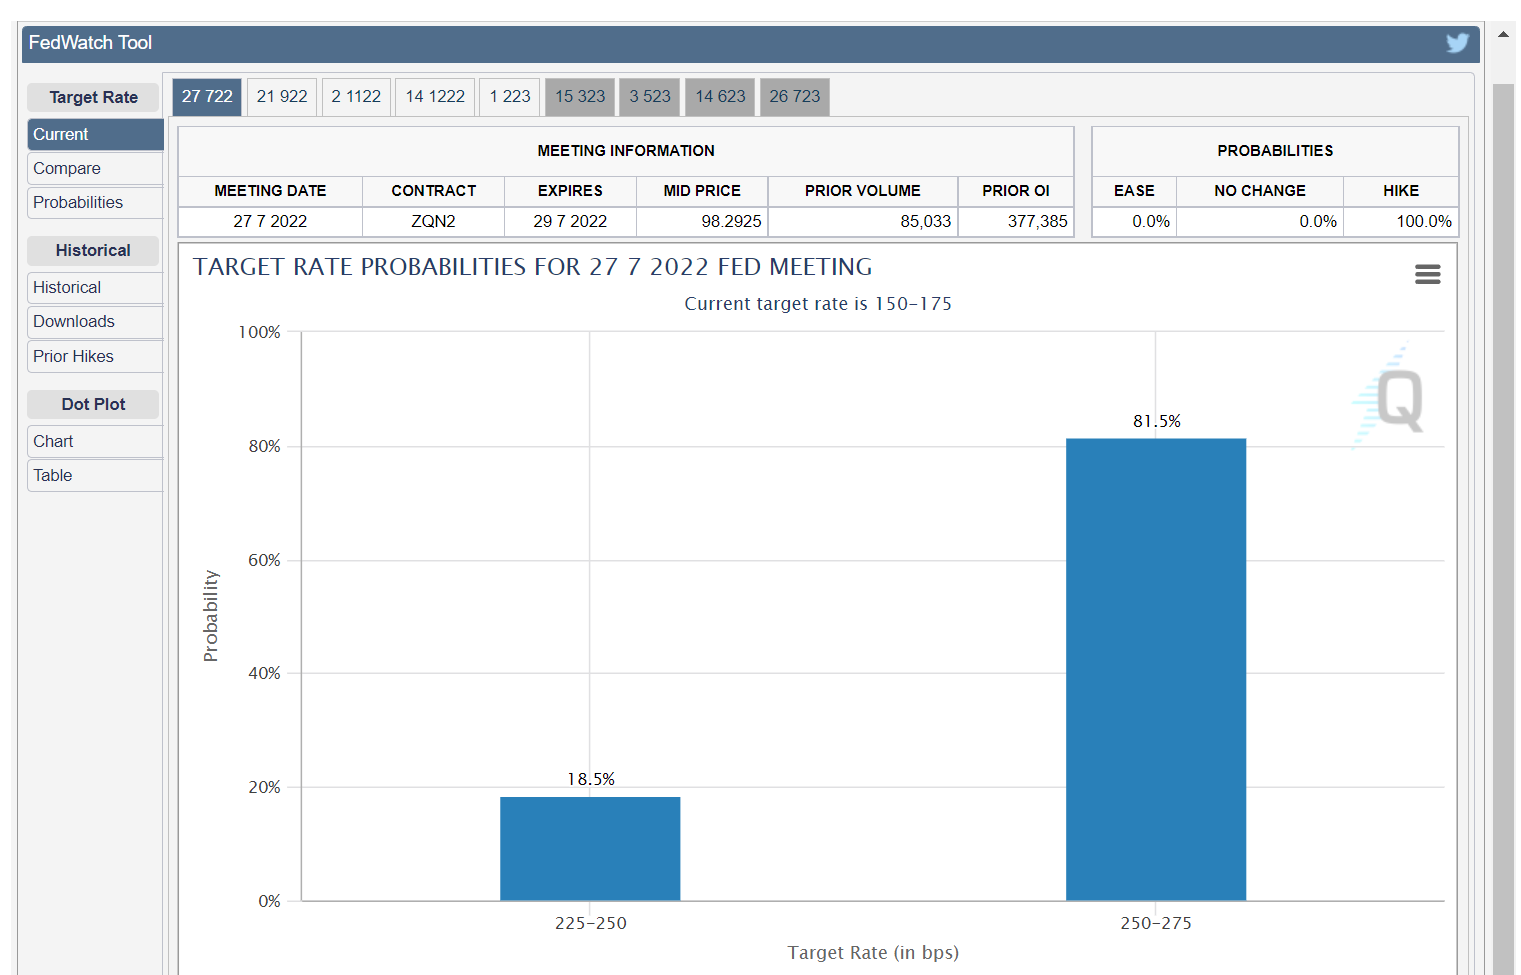
Task: Open the Dot Plot Chart view
Action: (x=95, y=441)
